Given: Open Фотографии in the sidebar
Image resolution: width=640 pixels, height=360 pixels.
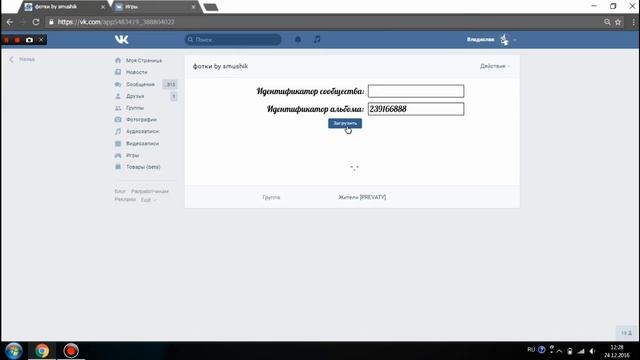Looking at the screenshot, I should point(141,120).
